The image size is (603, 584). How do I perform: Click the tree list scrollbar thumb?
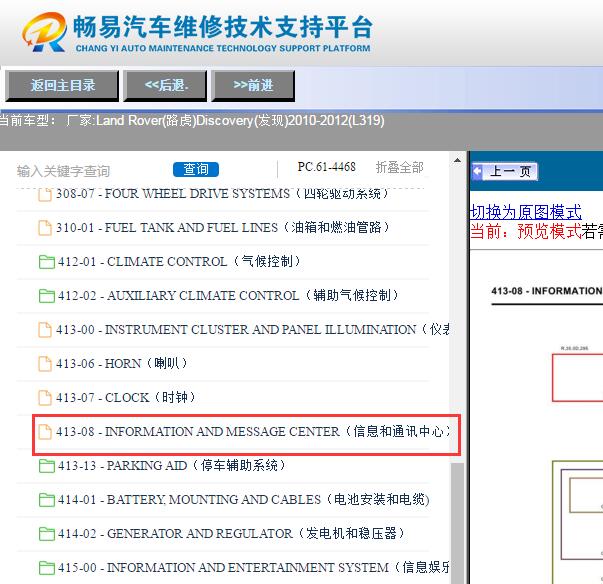click(x=457, y=523)
